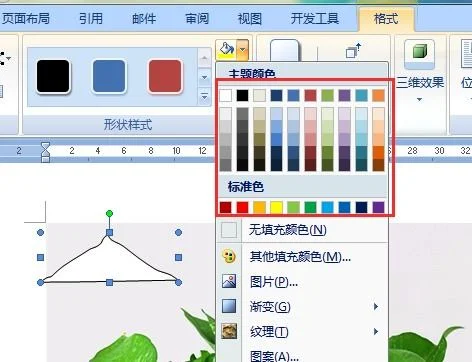Pick standard dark red color swatch
Screen dimensions: 472x362
point(226,207)
